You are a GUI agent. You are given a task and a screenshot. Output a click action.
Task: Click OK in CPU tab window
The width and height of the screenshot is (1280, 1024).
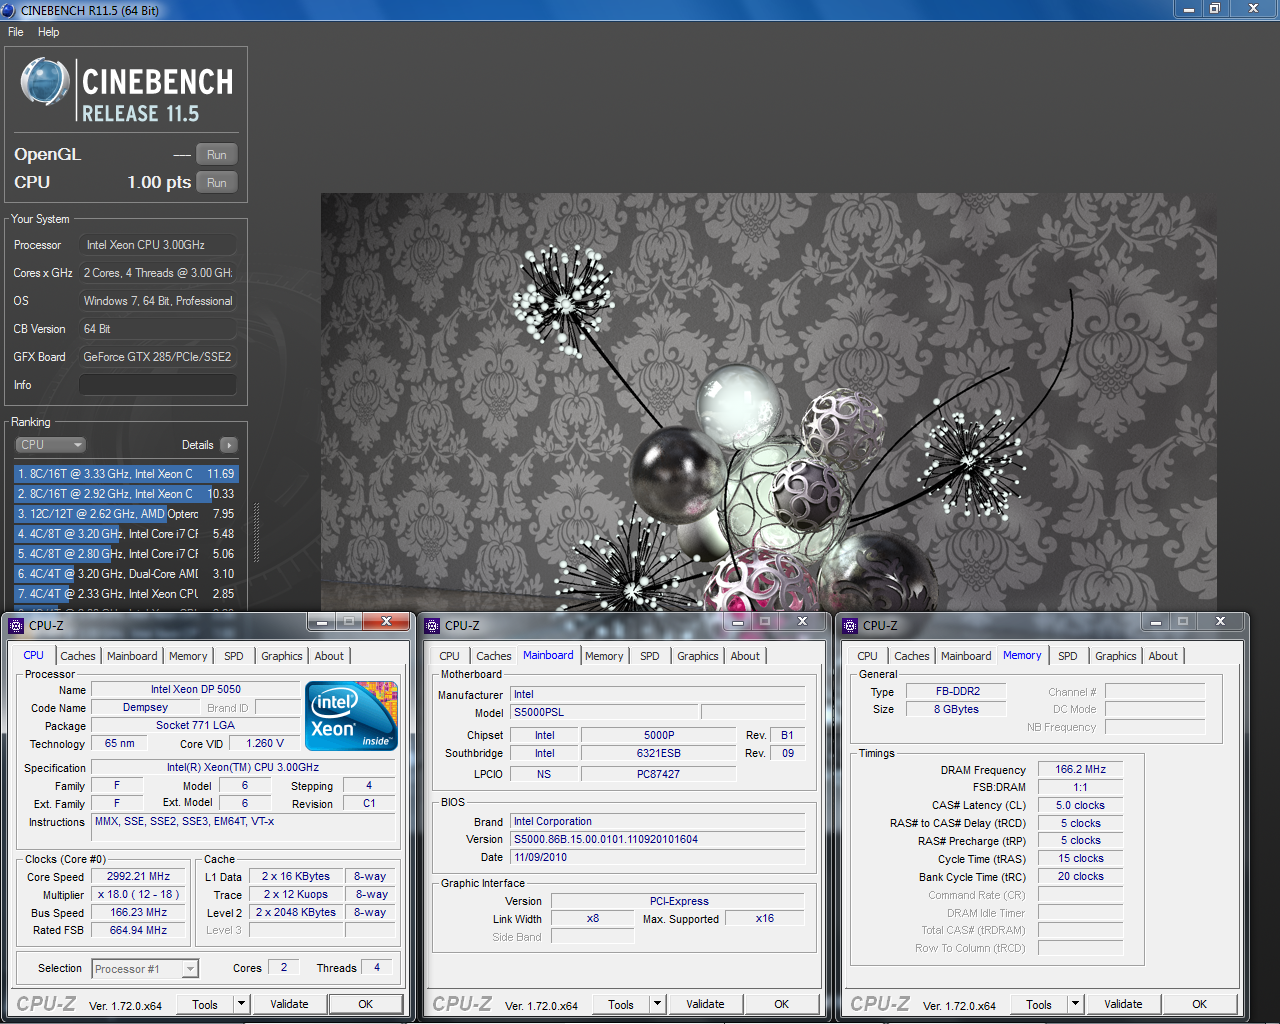(366, 1004)
